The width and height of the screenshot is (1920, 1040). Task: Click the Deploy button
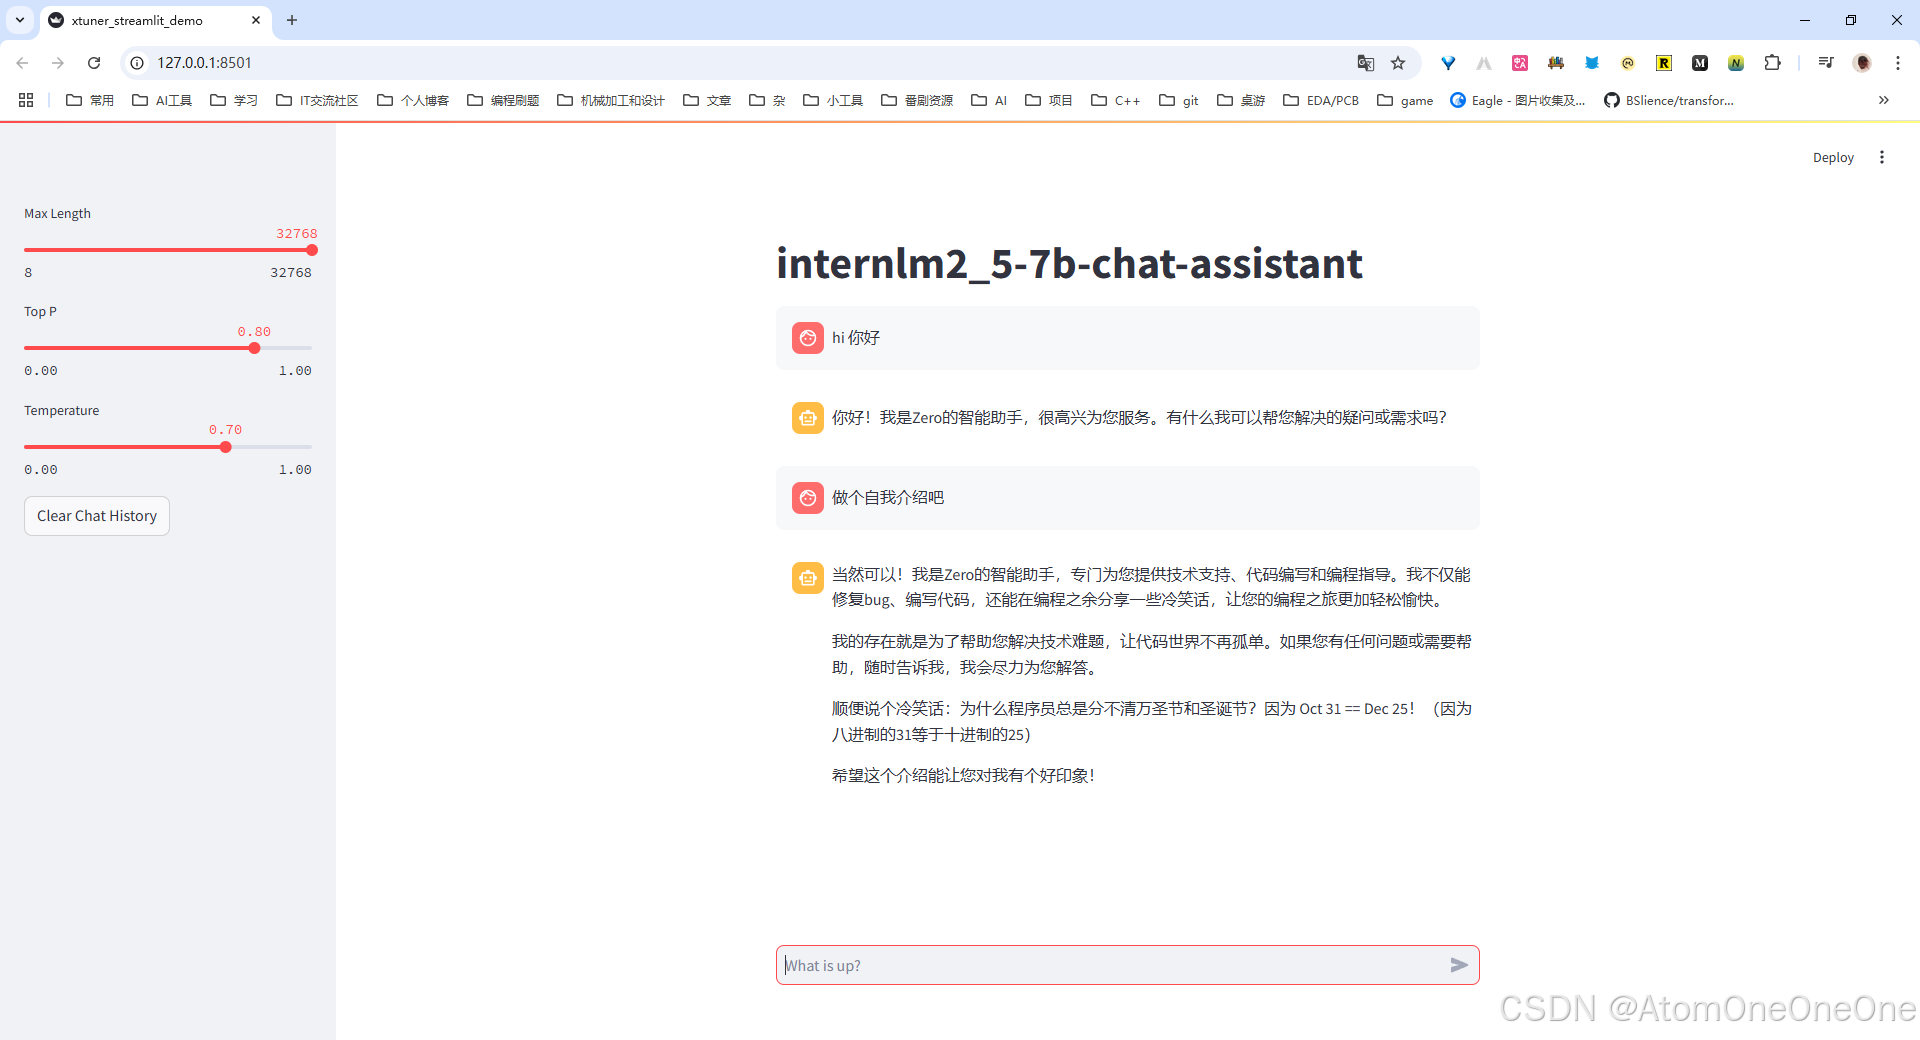click(x=1833, y=157)
